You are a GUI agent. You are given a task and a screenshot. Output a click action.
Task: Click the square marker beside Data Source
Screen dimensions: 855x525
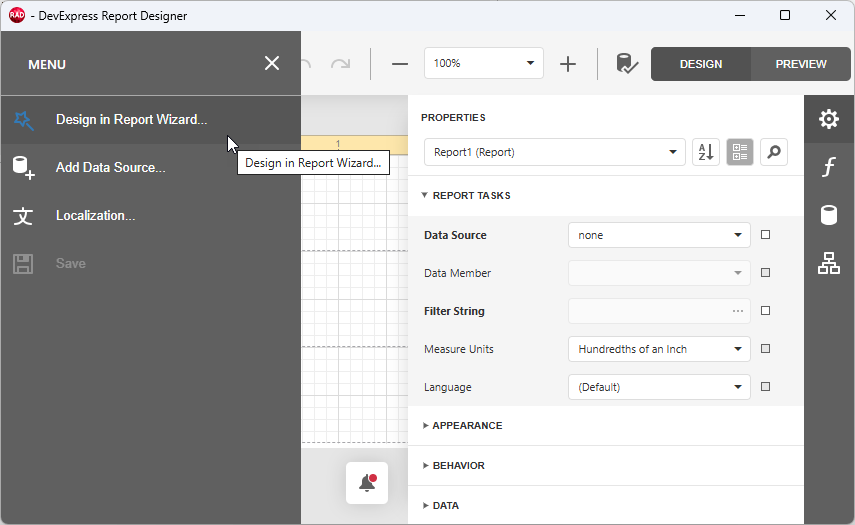coord(766,235)
